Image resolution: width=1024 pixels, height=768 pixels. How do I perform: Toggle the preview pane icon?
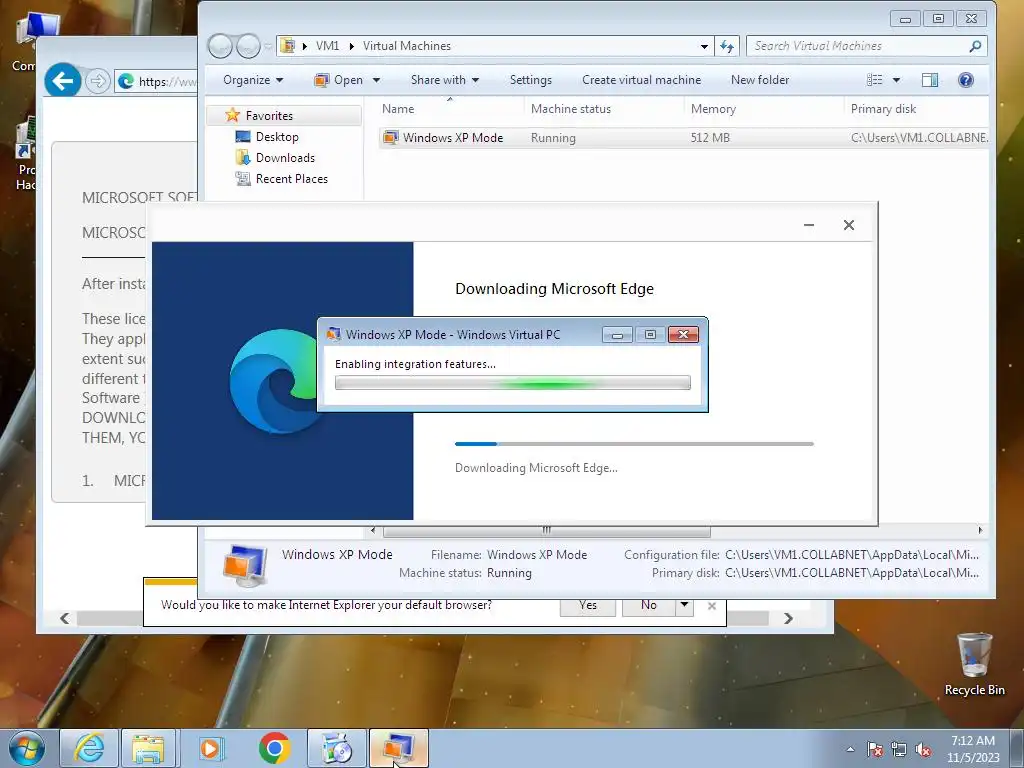(x=930, y=80)
